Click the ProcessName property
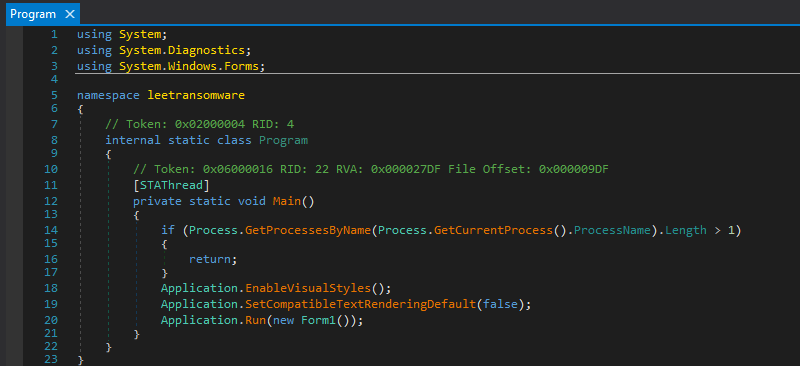The height and width of the screenshot is (366, 800). tap(611, 230)
